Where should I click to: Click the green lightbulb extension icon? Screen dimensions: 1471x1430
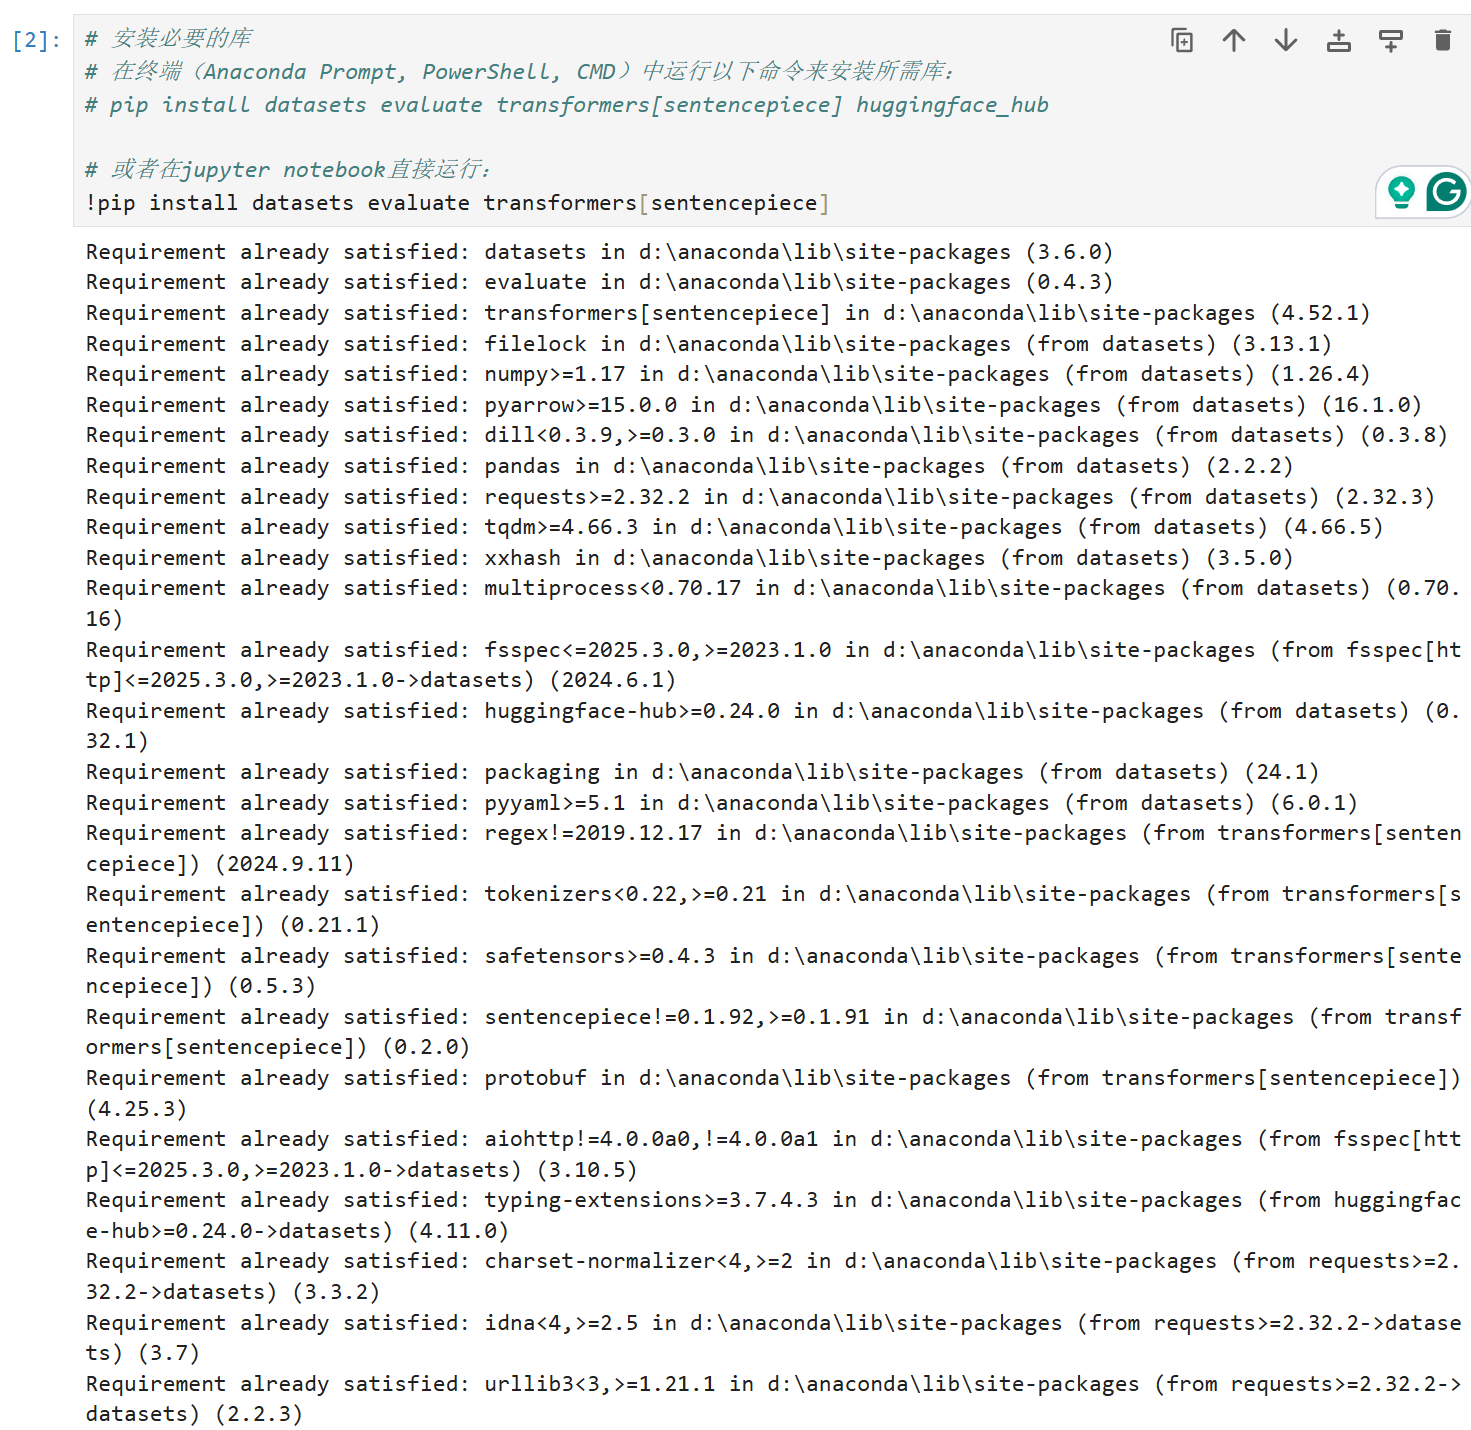click(1400, 192)
